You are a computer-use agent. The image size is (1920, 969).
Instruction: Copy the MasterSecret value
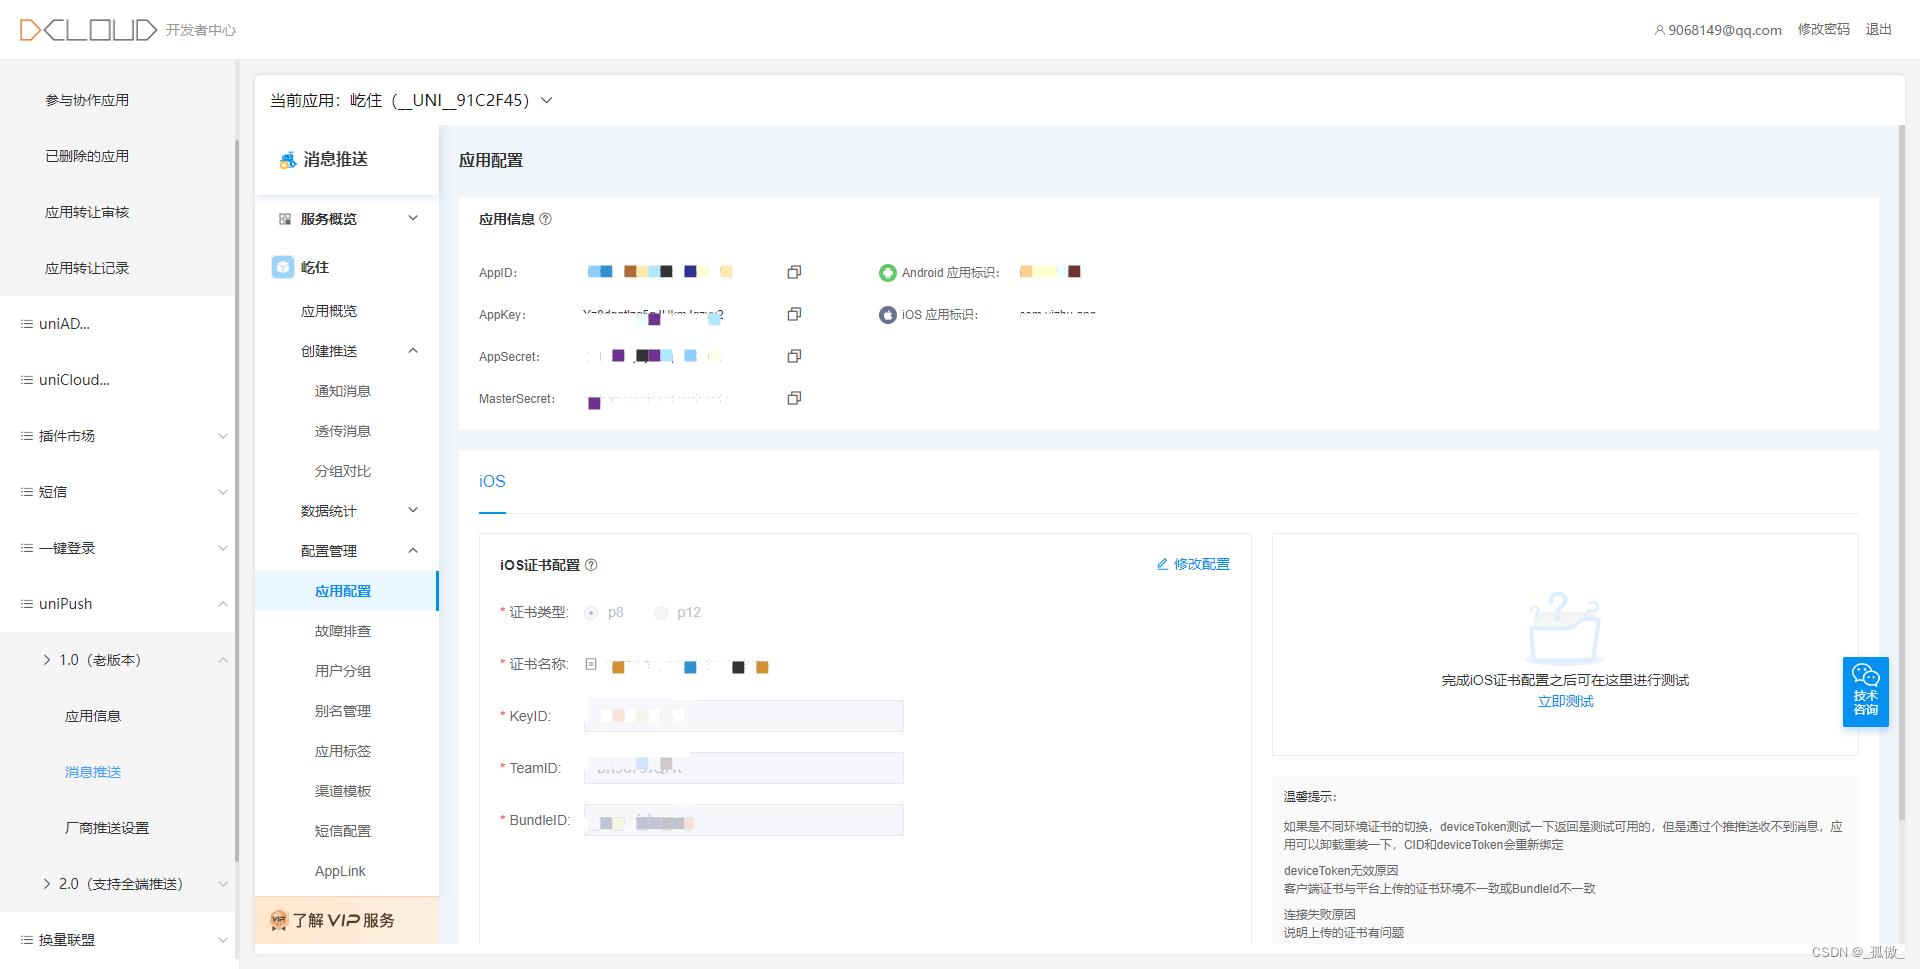click(x=794, y=398)
